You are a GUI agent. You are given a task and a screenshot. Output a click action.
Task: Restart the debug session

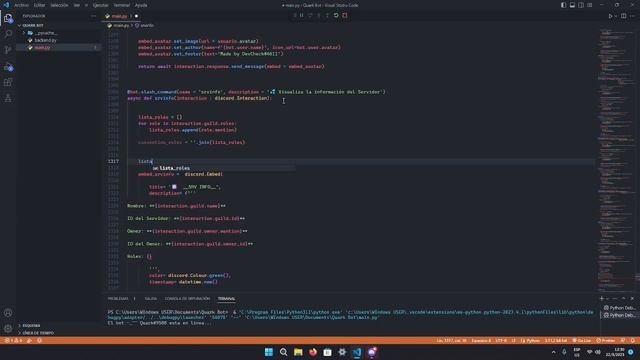pyautogui.click(x=336, y=16)
